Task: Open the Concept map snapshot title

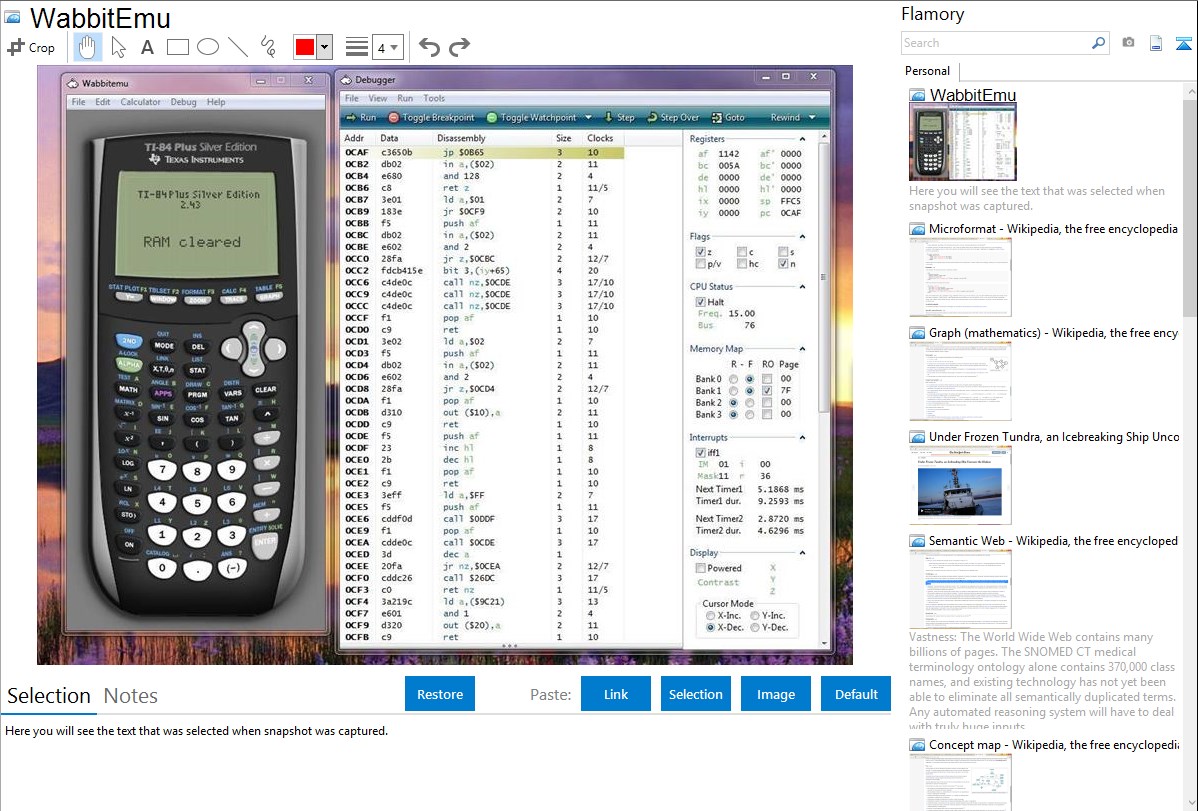Action: click(x=1053, y=745)
